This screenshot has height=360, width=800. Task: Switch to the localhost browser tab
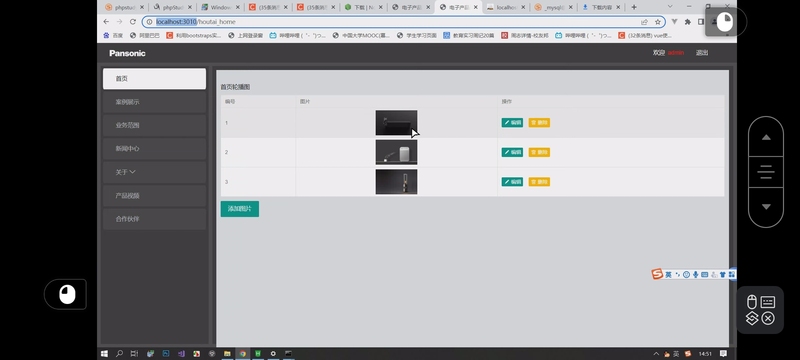[x=507, y=7]
